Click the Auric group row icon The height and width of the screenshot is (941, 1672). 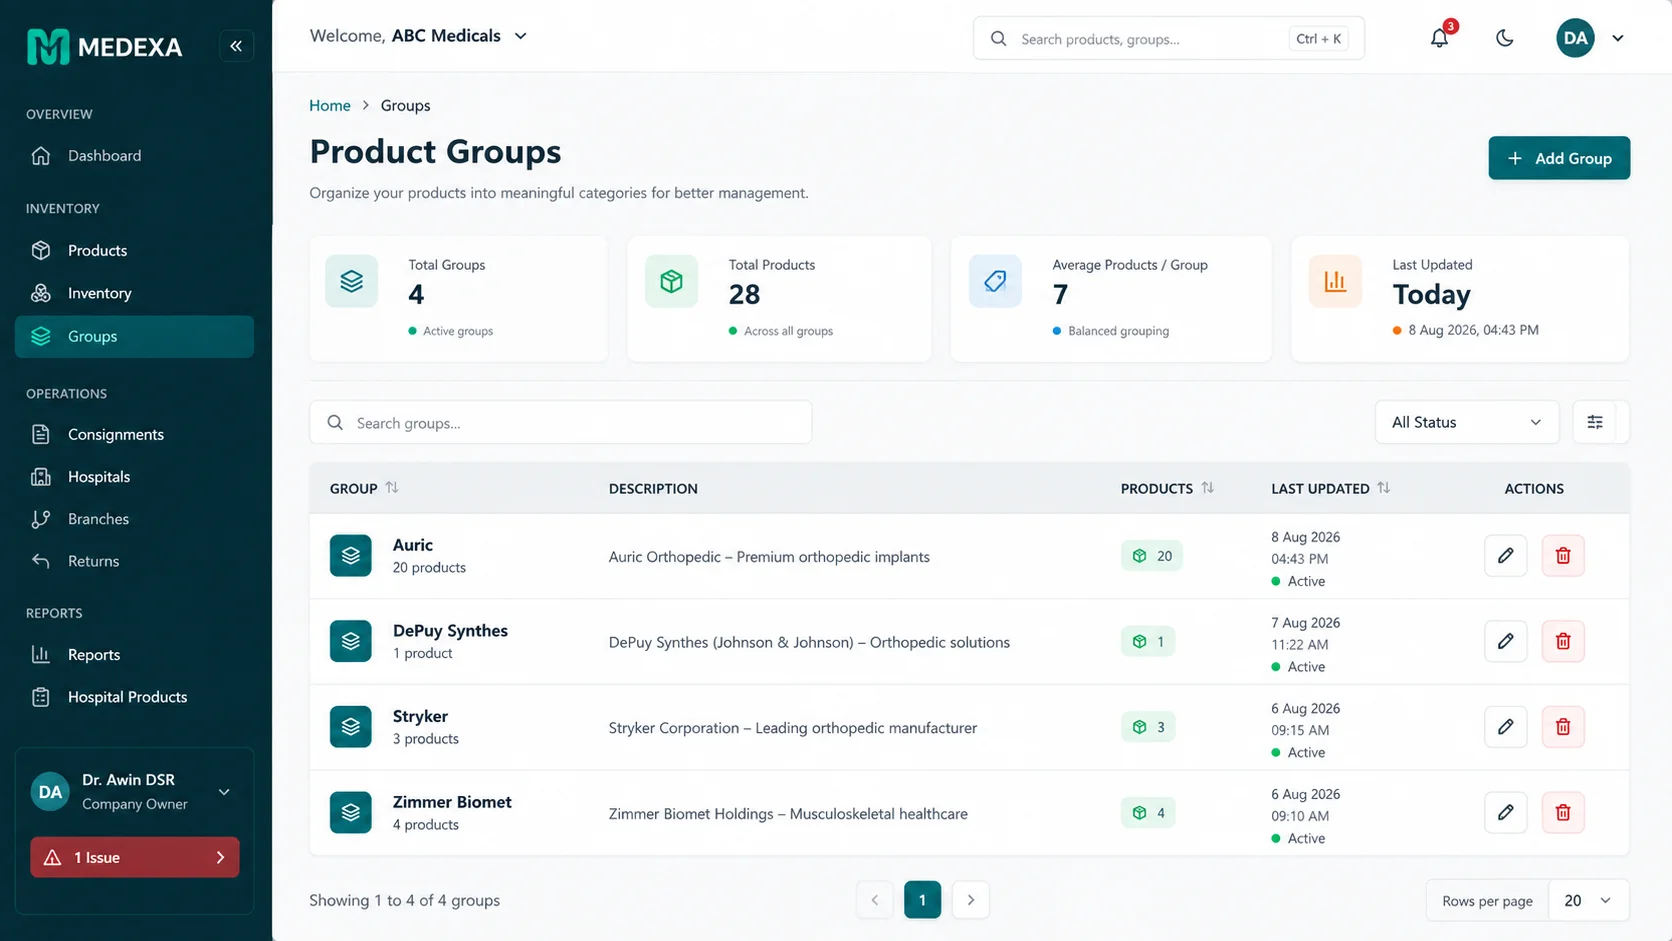[351, 555]
